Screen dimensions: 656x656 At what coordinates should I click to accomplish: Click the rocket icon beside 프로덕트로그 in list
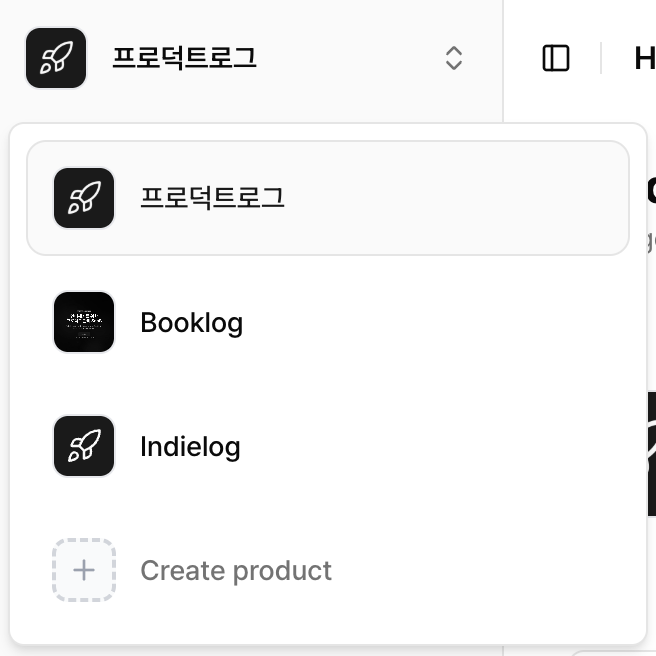(84, 198)
